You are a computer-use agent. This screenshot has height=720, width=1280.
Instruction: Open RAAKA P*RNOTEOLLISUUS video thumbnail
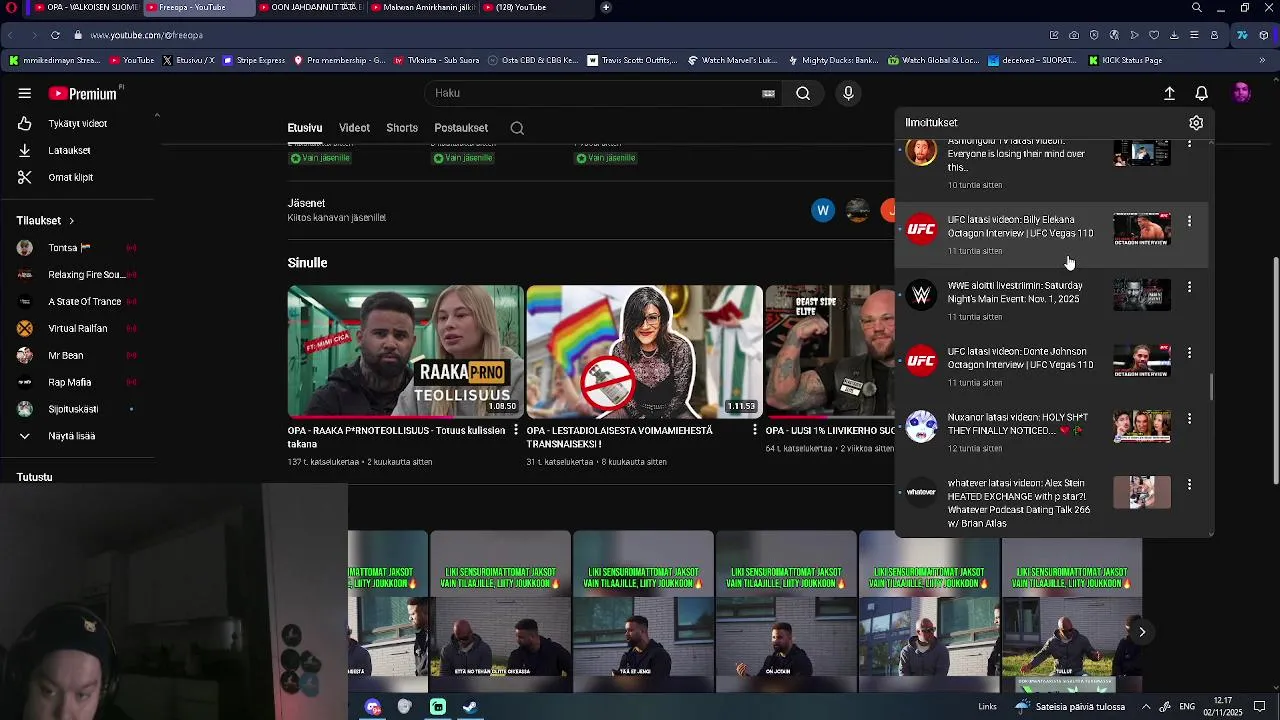tap(405, 352)
